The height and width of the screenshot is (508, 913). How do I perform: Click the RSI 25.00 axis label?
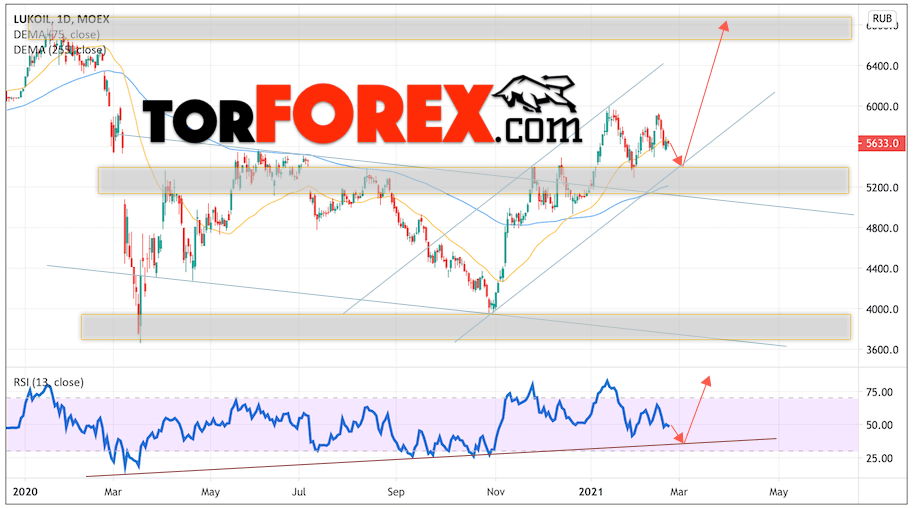coord(879,458)
